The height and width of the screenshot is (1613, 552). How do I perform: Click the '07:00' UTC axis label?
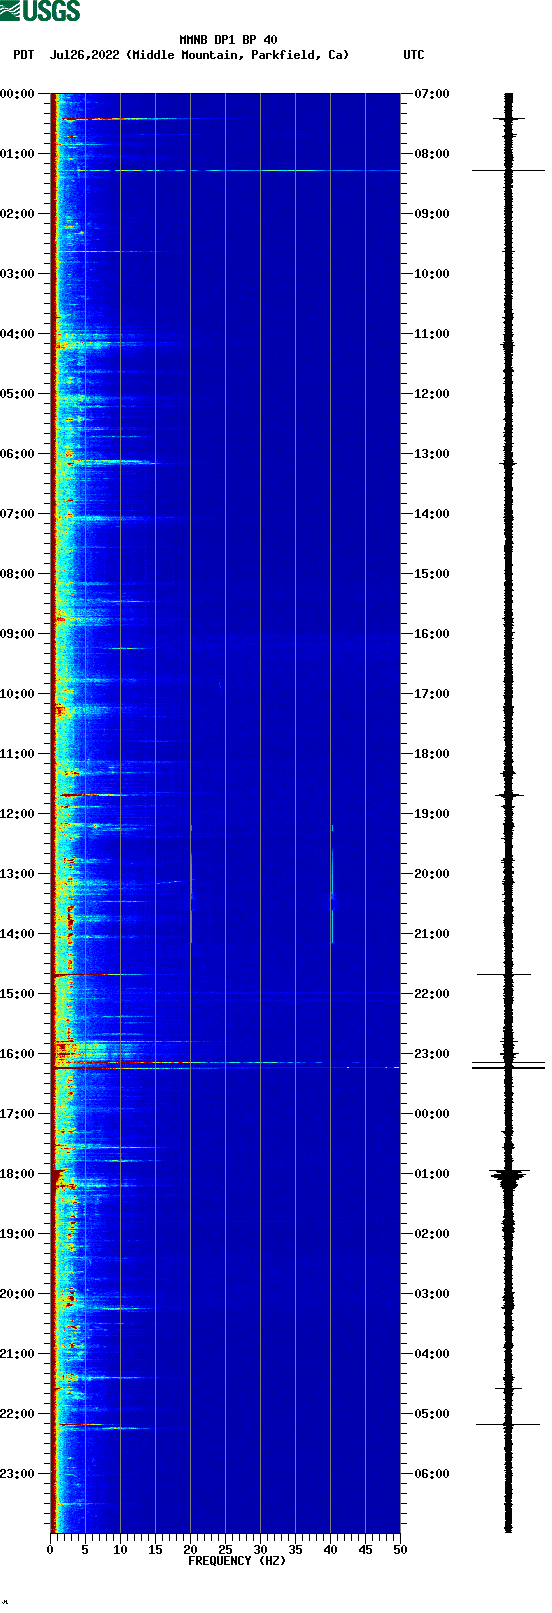click(x=432, y=94)
